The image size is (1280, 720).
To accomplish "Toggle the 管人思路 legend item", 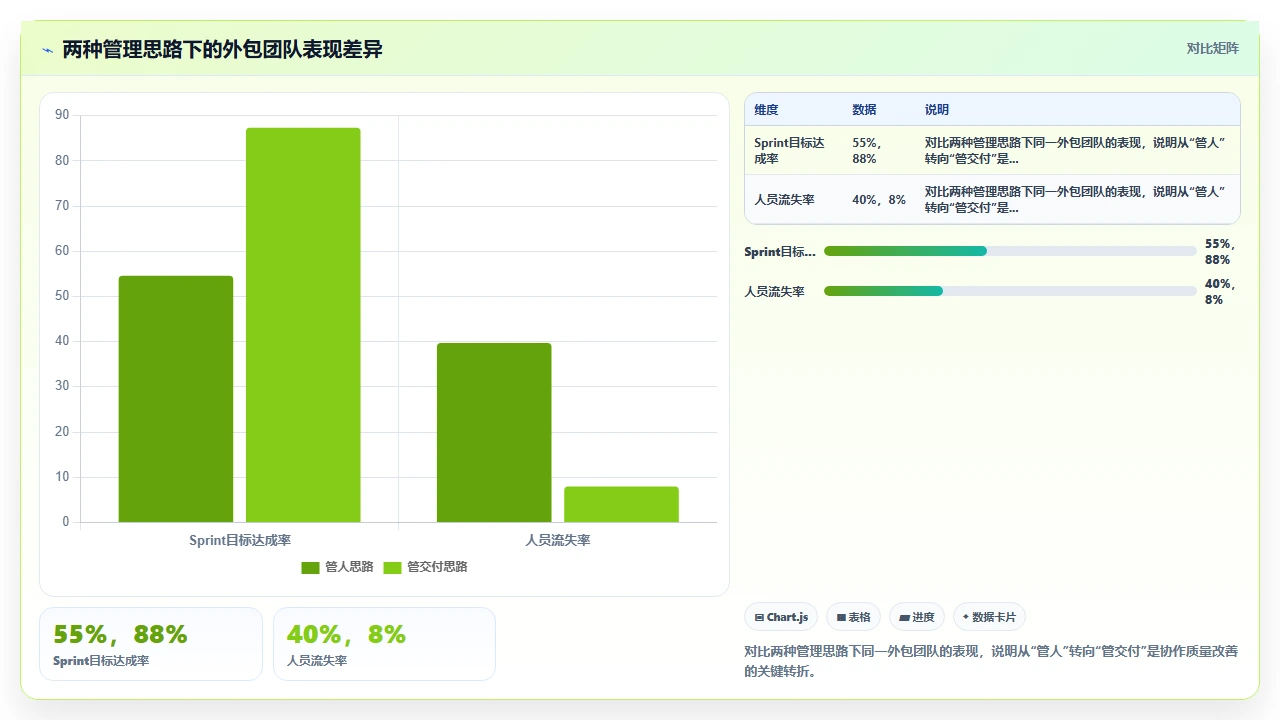I will [337, 567].
